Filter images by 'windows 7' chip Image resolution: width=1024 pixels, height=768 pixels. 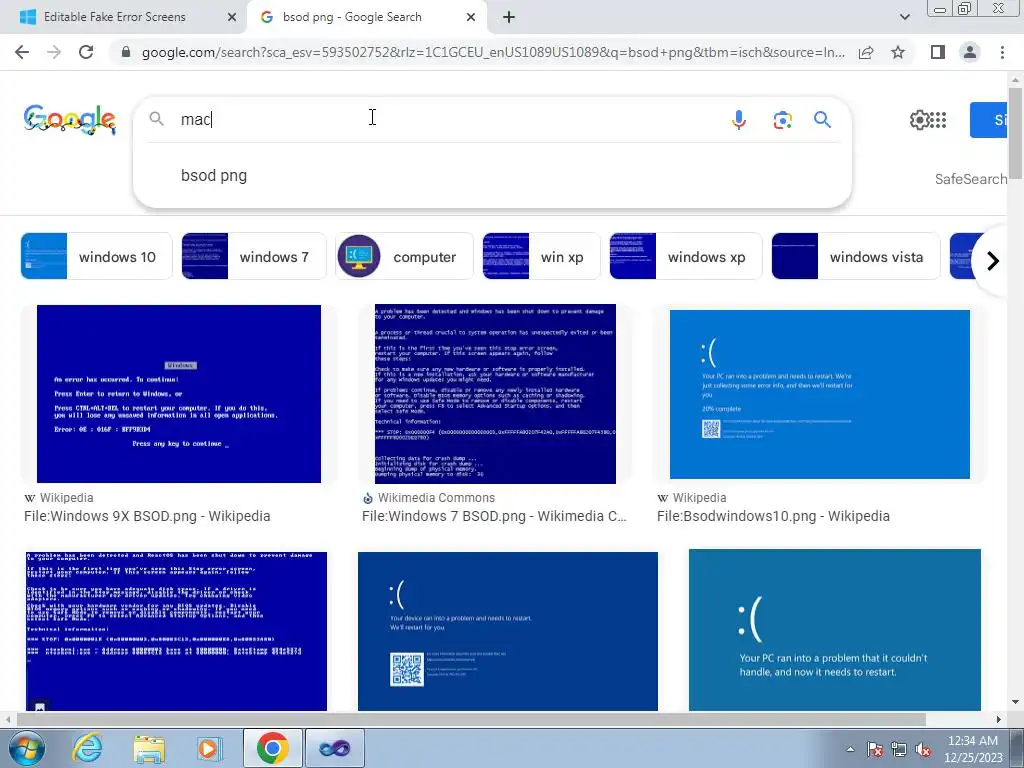point(254,257)
